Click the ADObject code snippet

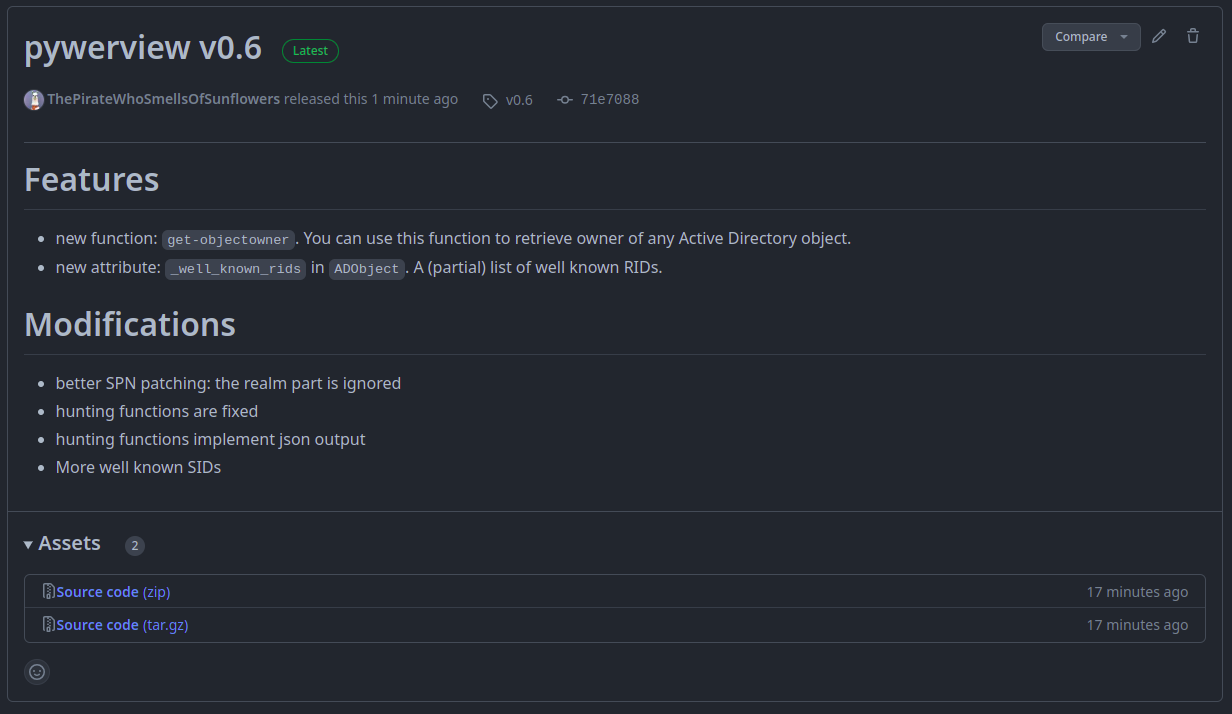[x=367, y=269]
